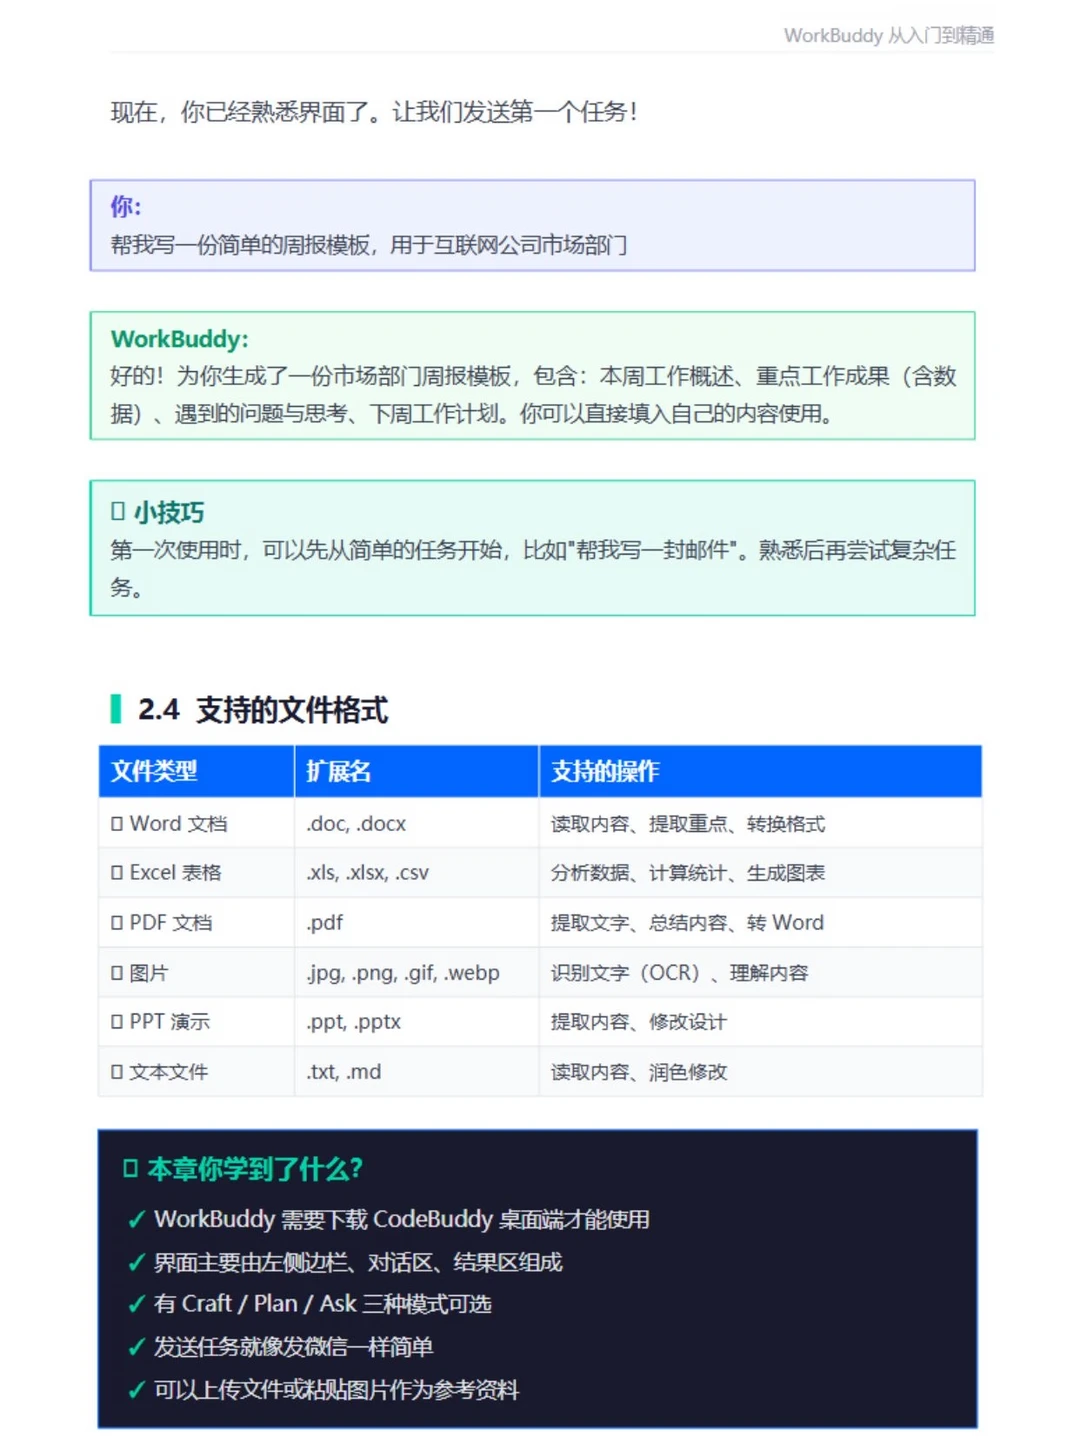Click the reply text starting "好的！为你生成了"
Screen dimensions: 1080x1443
(x=533, y=395)
